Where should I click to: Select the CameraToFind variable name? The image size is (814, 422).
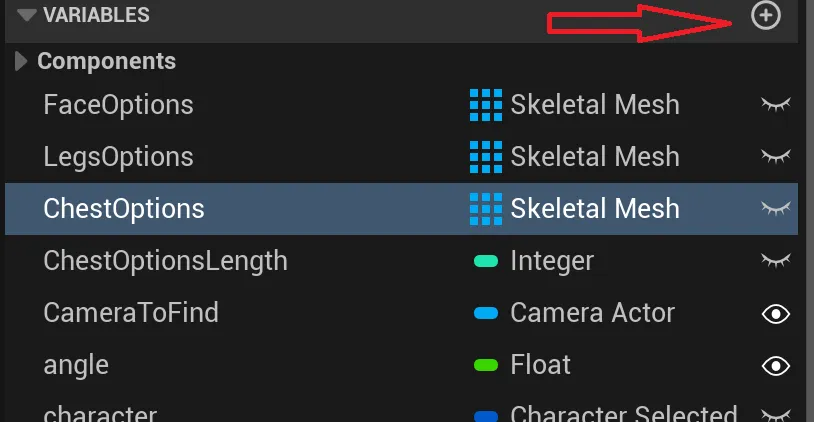pos(131,313)
